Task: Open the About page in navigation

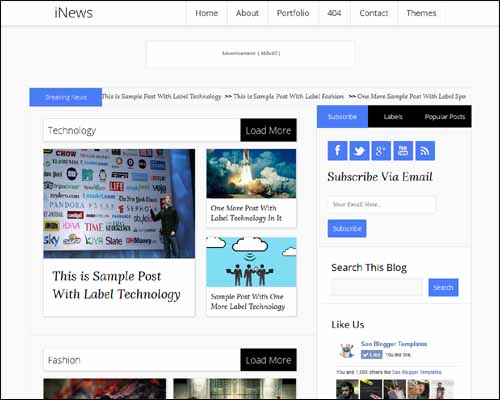Action: (247, 13)
